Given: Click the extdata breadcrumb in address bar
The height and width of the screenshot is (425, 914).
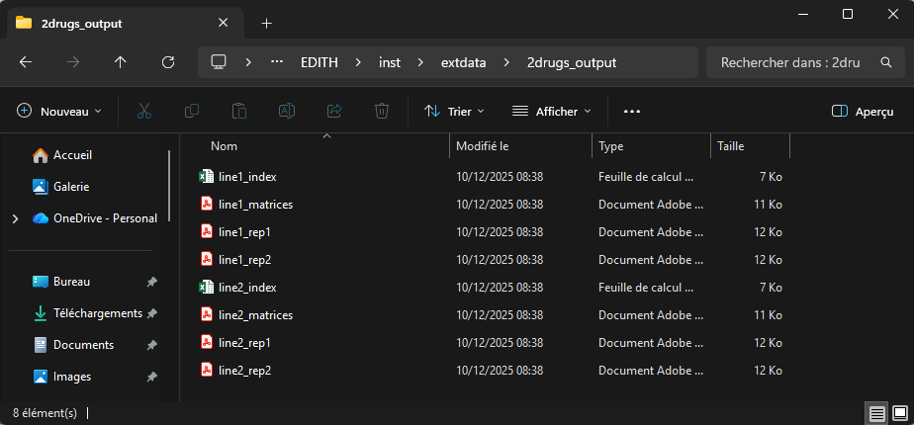Looking at the screenshot, I should [463, 62].
